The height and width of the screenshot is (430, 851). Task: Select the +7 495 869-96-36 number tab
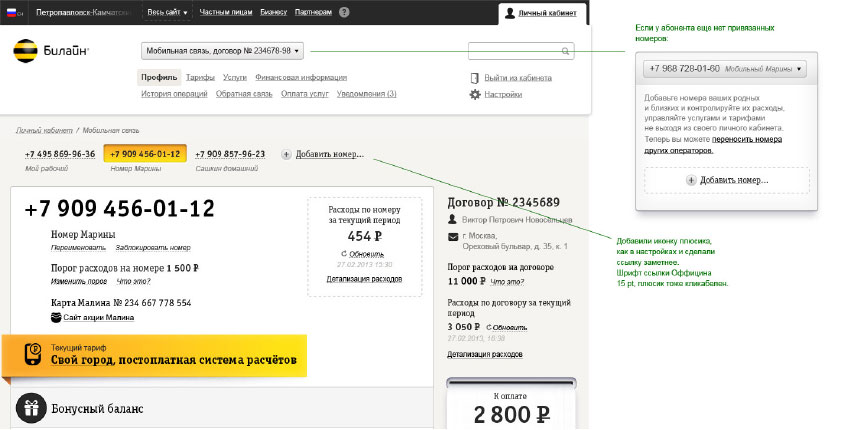[60, 154]
